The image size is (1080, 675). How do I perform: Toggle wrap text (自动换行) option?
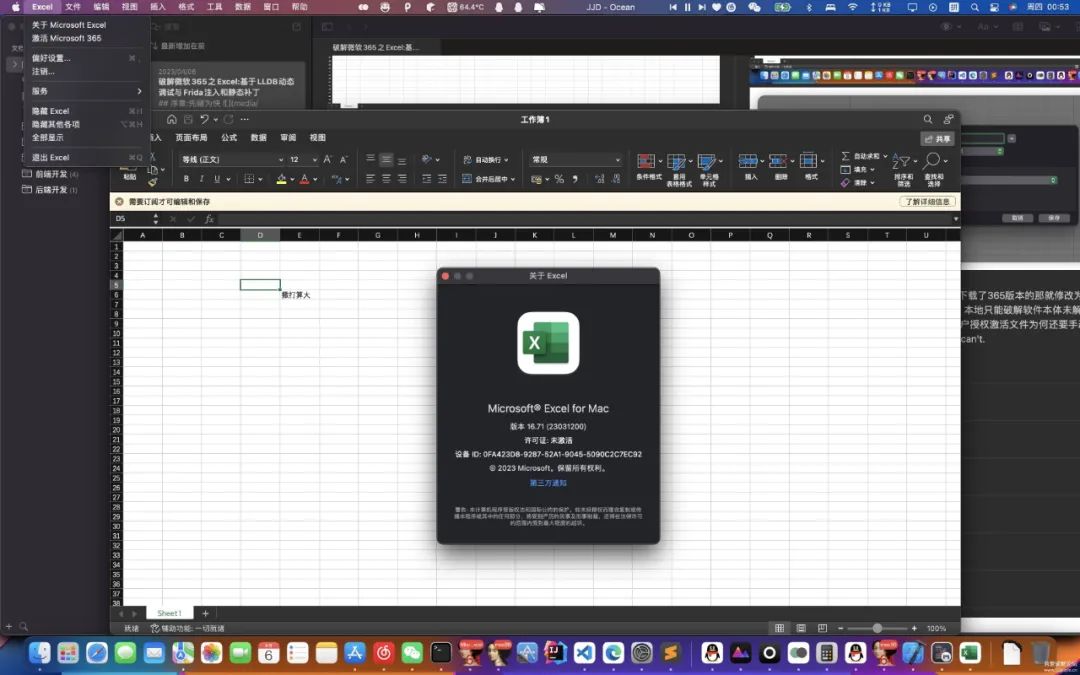pyautogui.click(x=486, y=160)
